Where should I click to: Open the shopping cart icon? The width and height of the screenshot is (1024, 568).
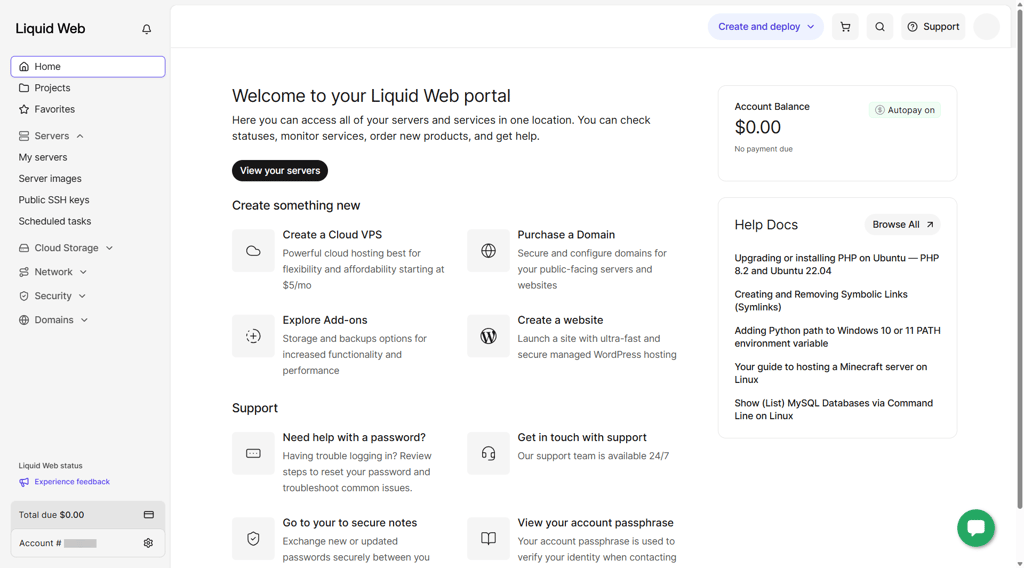[845, 27]
